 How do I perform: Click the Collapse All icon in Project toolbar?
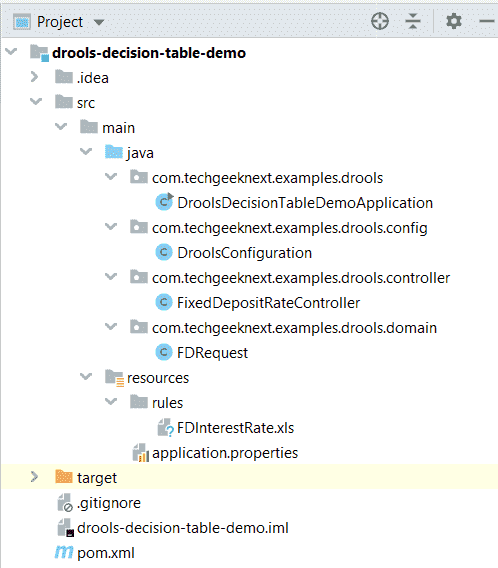413,21
